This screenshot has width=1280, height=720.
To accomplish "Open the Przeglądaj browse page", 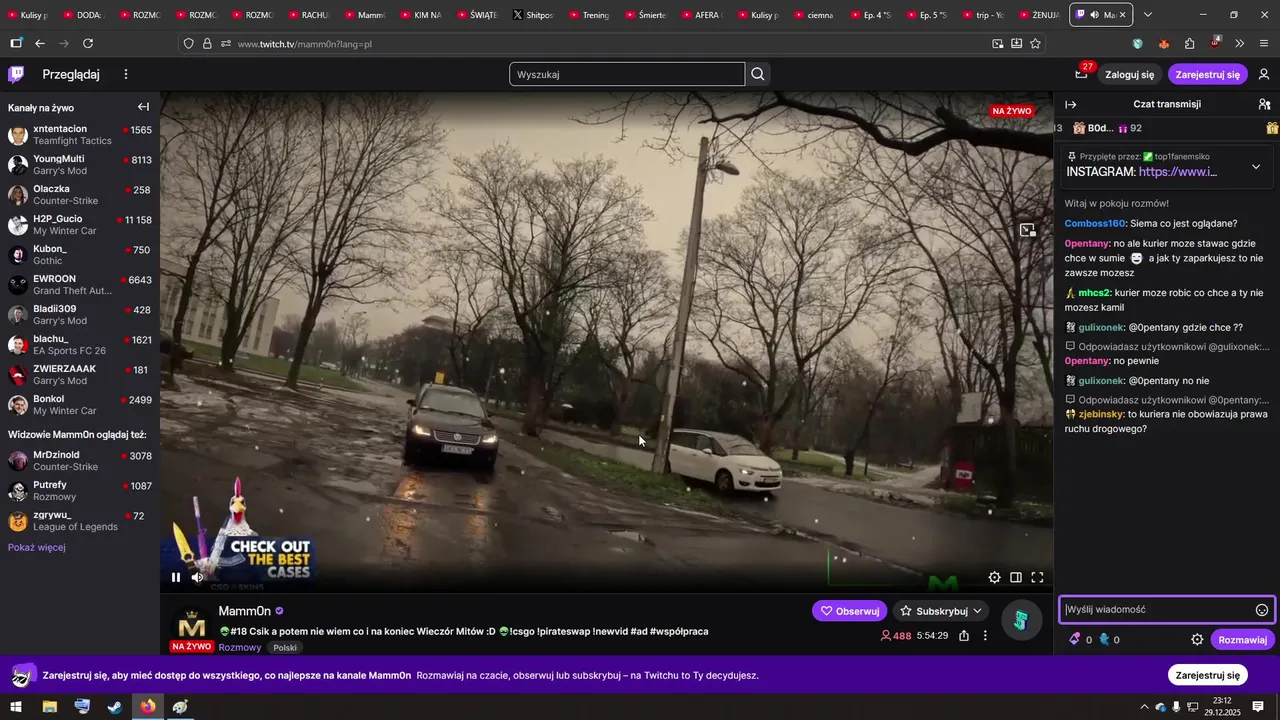I will coord(71,74).
